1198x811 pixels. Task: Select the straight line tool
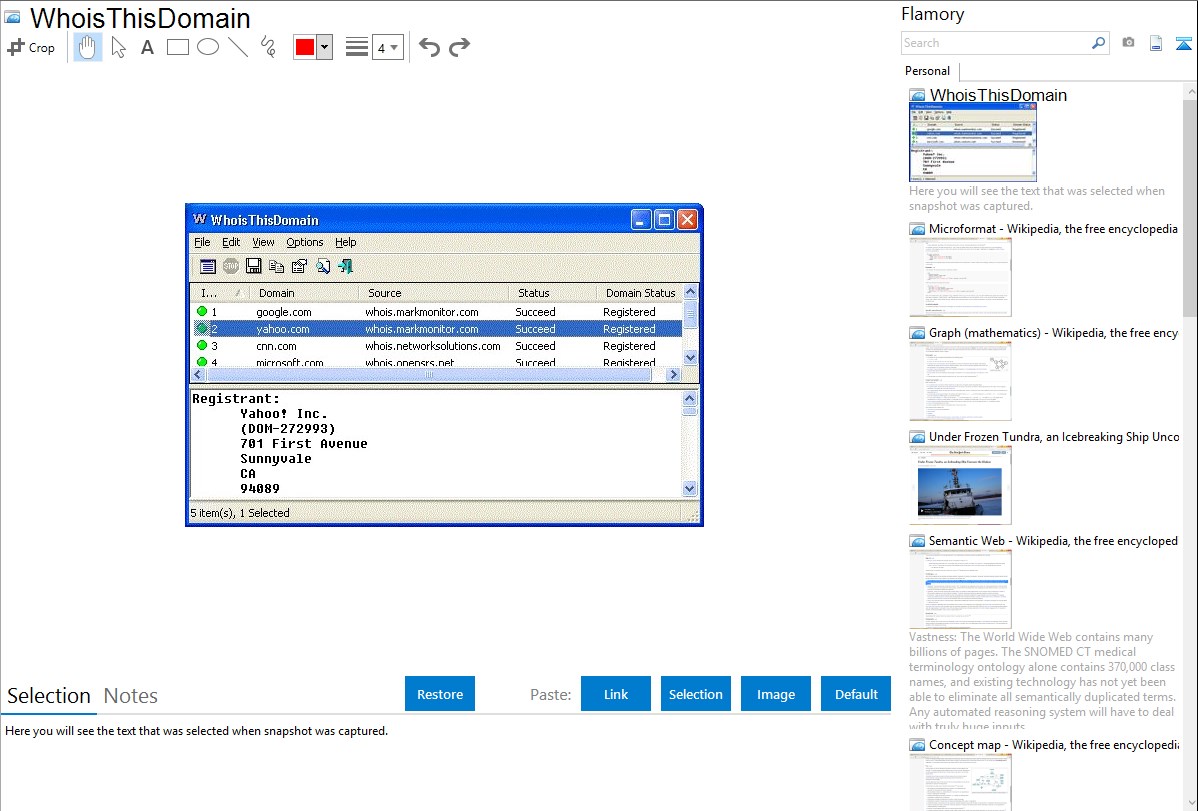[238, 47]
